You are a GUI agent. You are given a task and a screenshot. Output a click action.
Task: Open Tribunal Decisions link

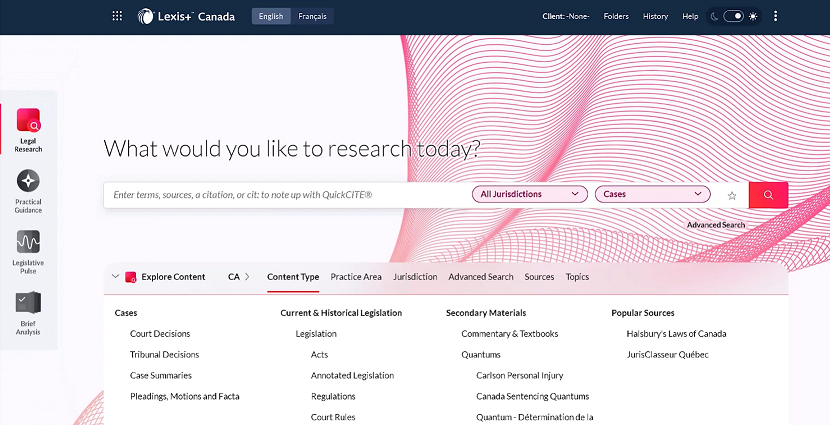point(165,355)
